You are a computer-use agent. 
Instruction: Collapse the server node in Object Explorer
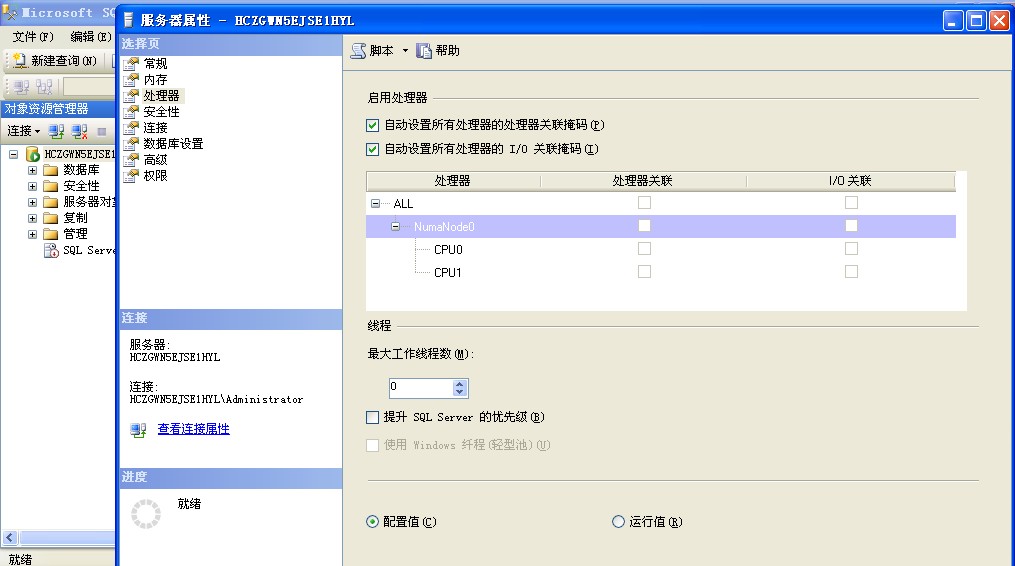pos(14,154)
